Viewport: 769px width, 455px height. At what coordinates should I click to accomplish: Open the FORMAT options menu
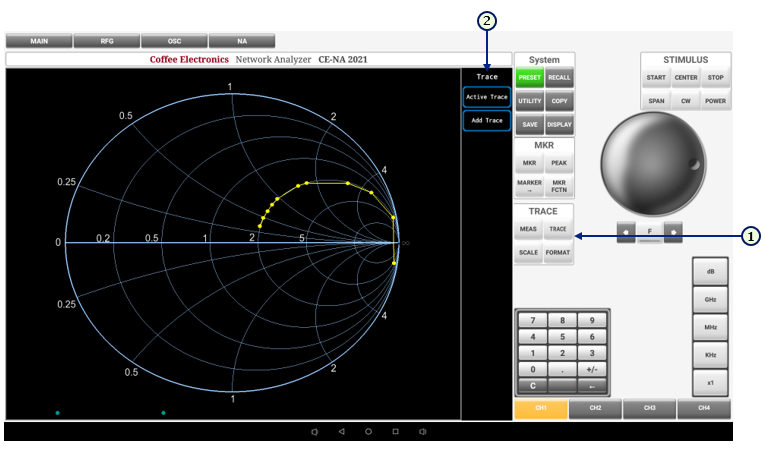(x=558, y=253)
